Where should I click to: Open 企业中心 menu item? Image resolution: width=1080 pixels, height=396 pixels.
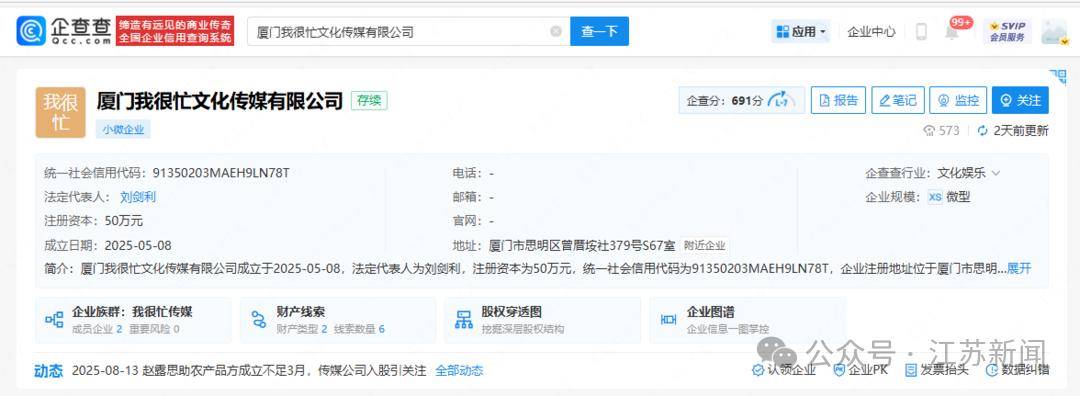pos(871,32)
